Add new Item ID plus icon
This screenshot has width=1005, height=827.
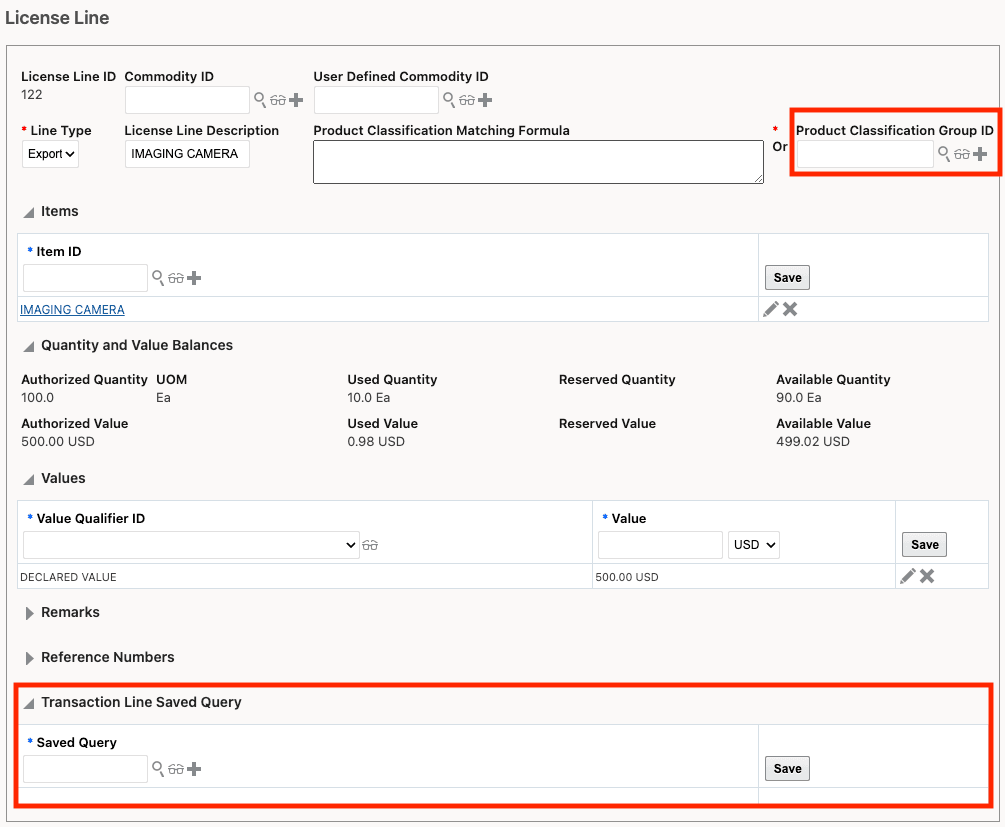coord(194,278)
